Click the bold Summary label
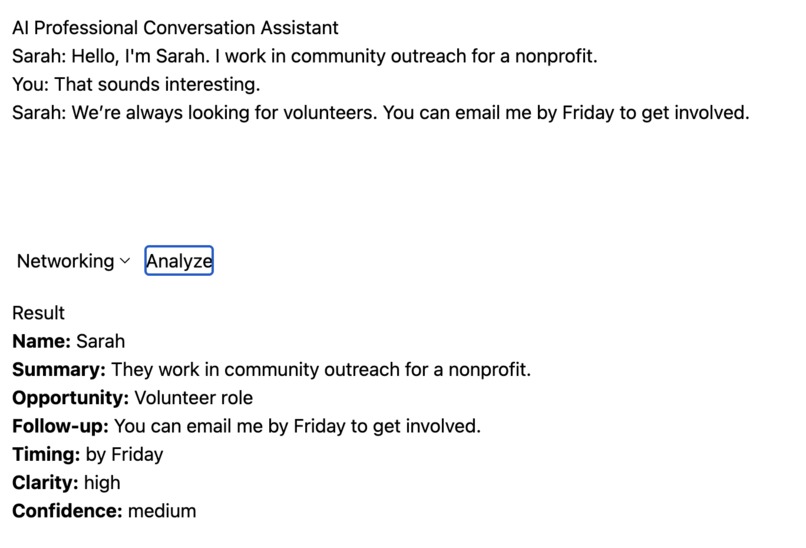806x548 pixels. coord(59,370)
